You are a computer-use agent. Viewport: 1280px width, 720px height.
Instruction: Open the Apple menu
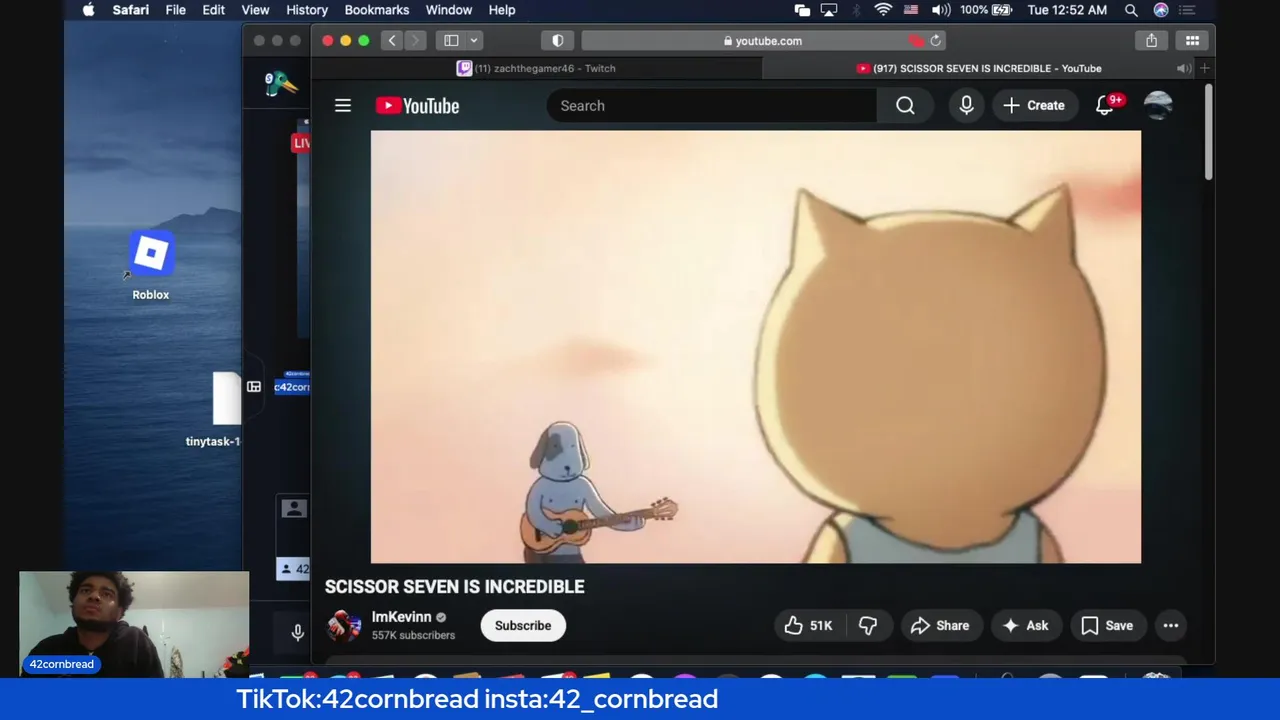pos(88,10)
